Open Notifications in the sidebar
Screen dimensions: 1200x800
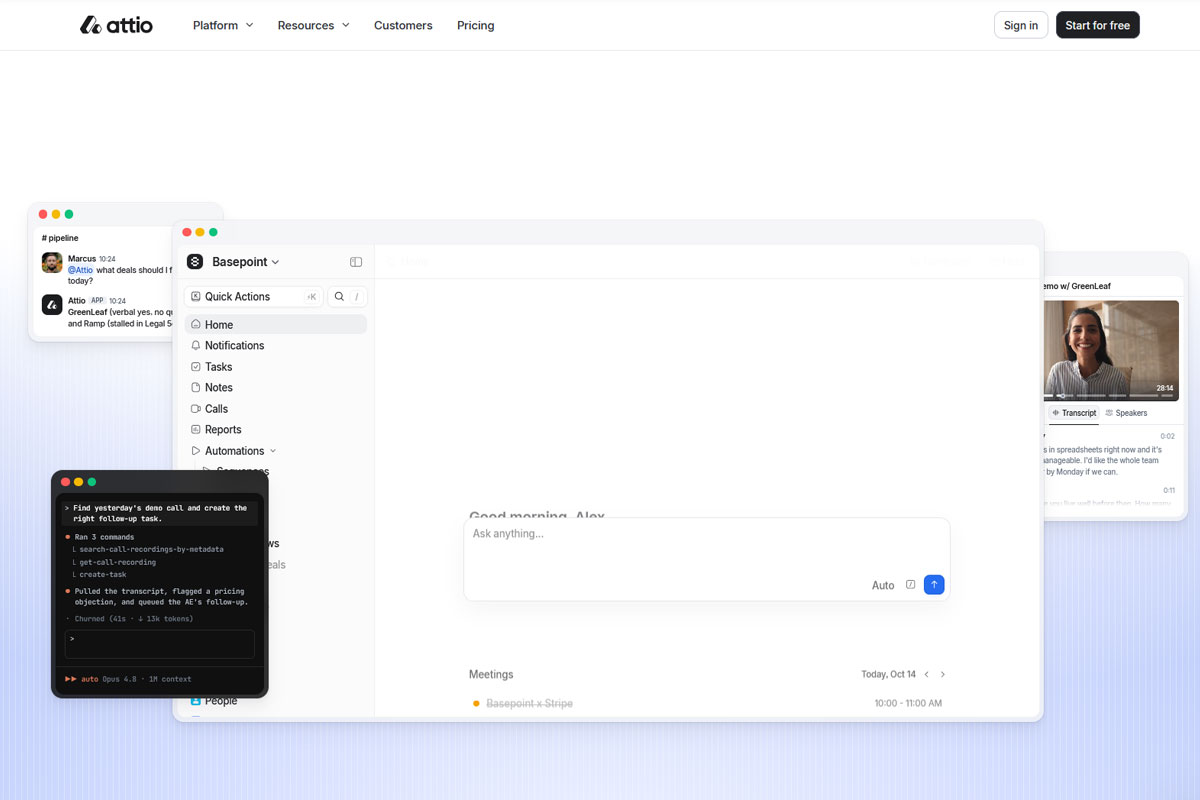point(275,346)
